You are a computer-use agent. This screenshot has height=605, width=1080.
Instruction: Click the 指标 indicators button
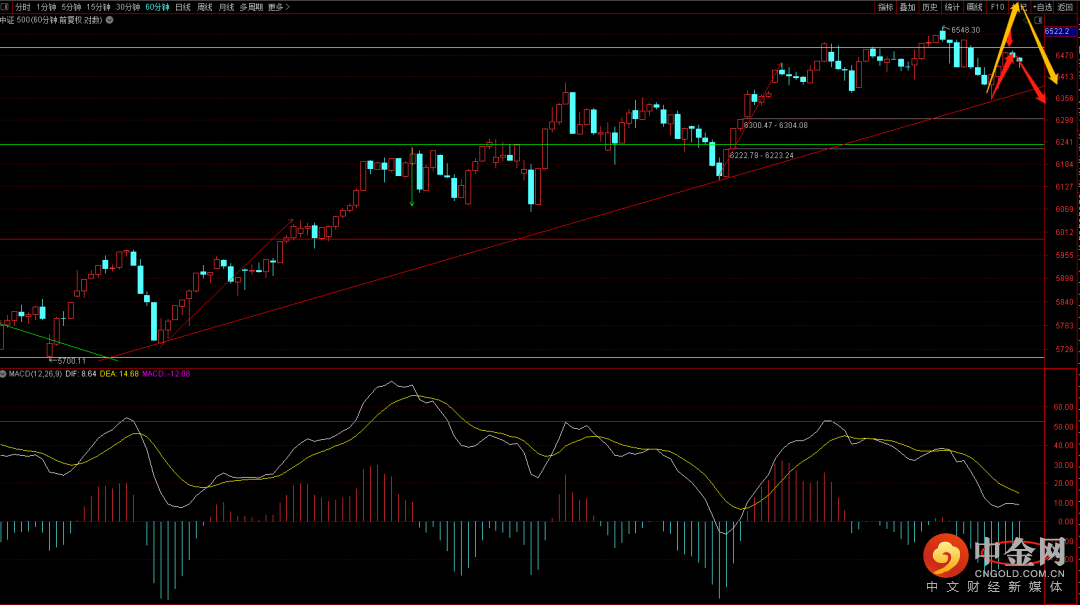[885, 7]
